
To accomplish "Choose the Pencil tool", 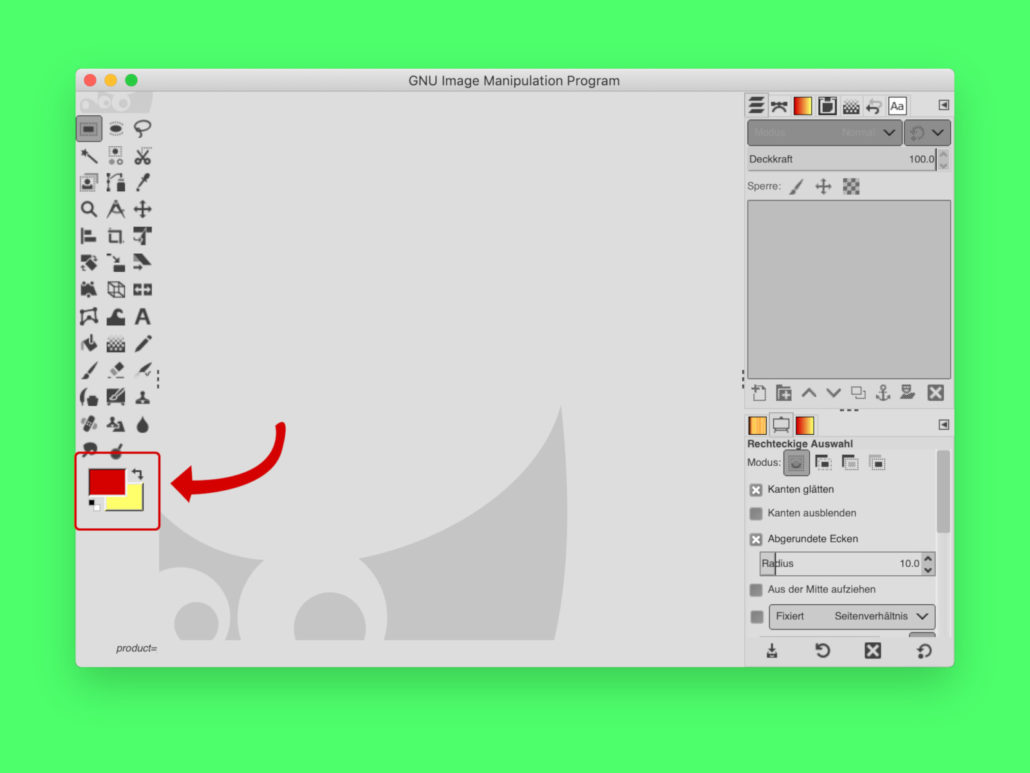I will point(143,344).
